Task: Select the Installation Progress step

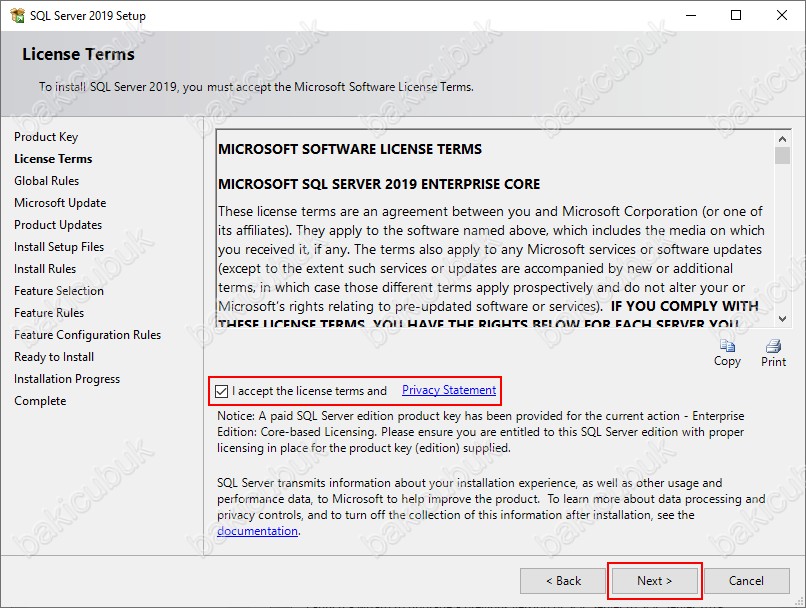Action: pyautogui.click(x=67, y=379)
